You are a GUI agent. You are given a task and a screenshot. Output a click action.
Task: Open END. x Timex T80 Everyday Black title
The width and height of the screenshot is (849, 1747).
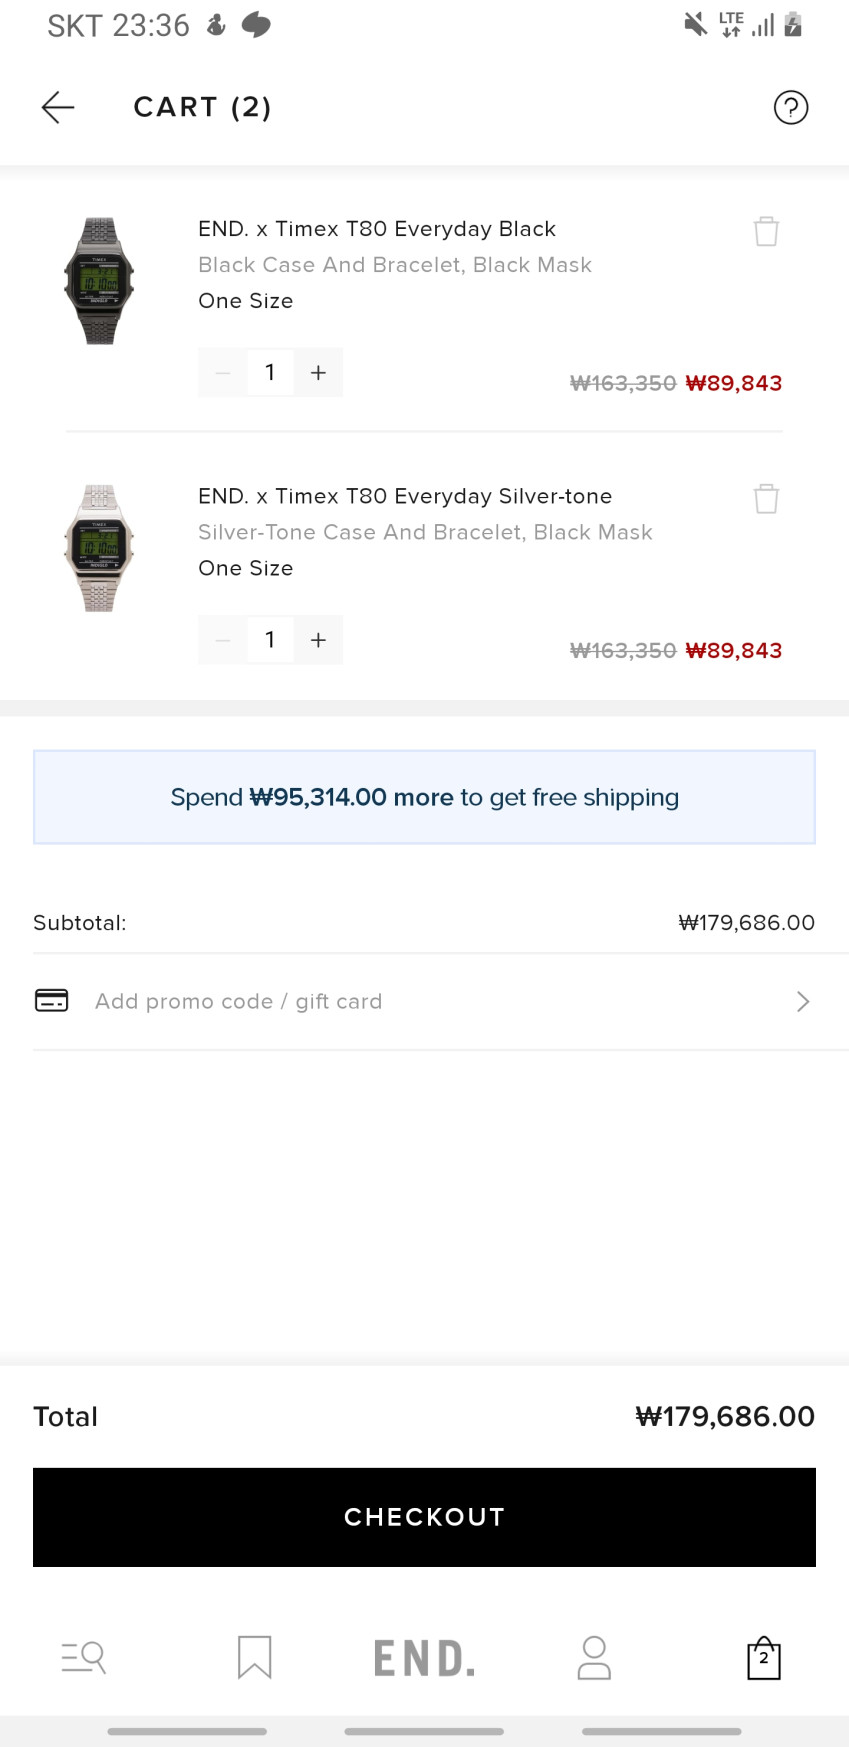[376, 229]
